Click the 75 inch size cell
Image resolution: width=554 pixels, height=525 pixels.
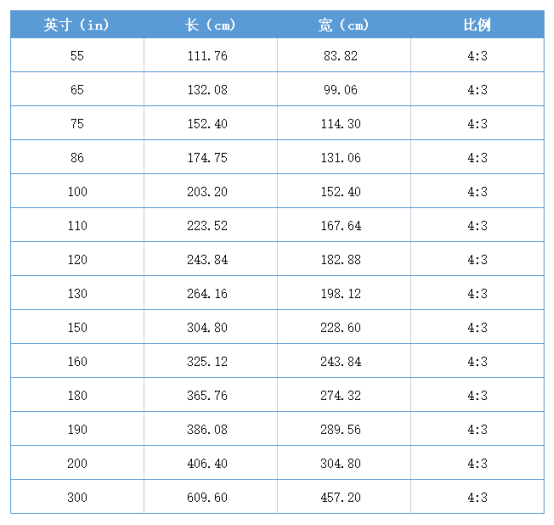point(77,124)
